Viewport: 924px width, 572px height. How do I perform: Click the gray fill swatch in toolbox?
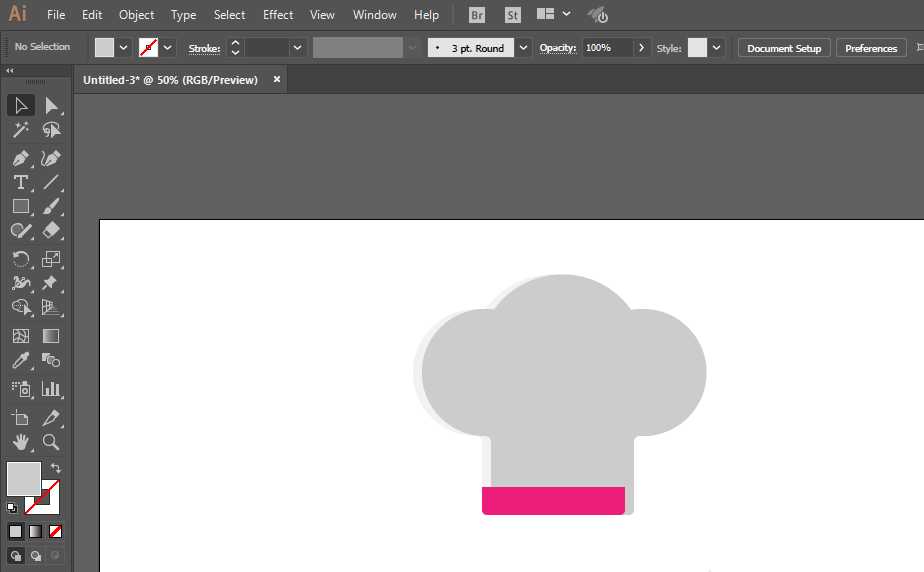click(x=24, y=478)
